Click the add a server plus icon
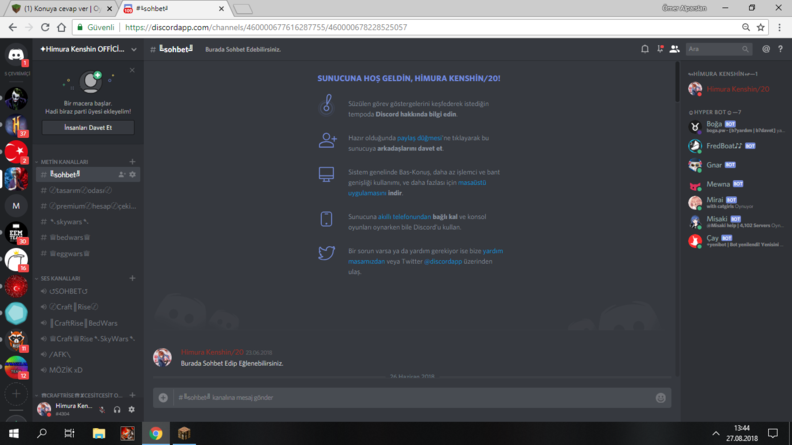 click(16, 393)
